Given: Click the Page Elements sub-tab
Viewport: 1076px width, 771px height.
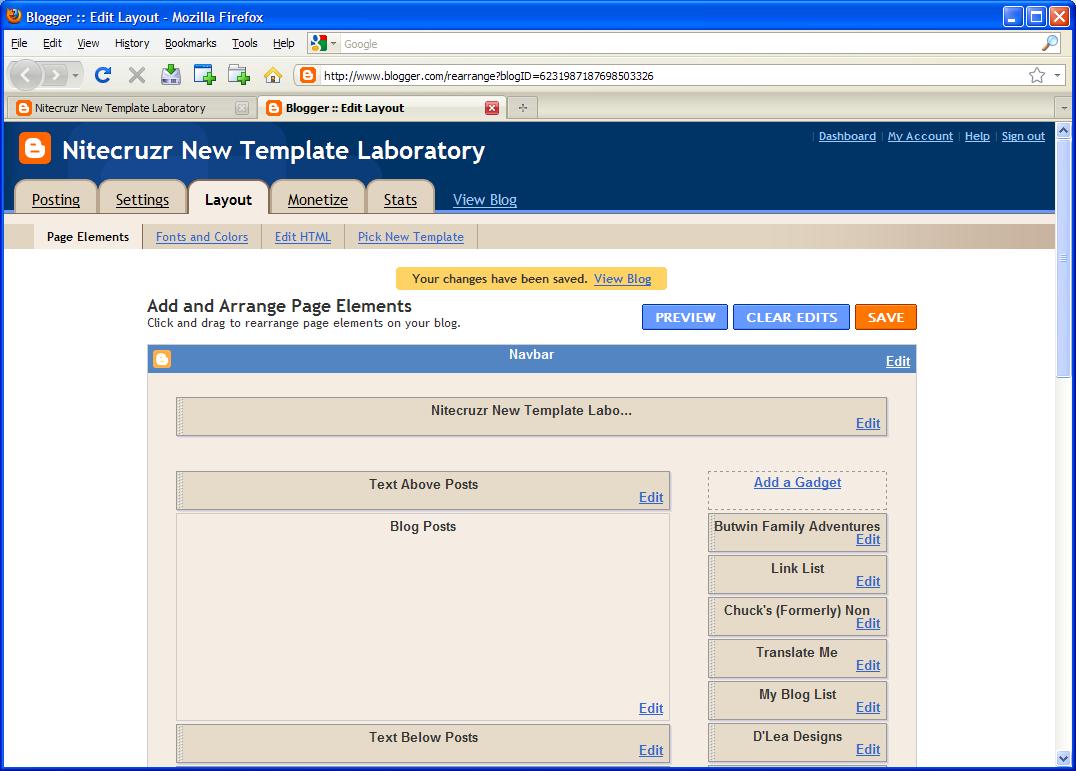Looking at the screenshot, I should point(88,237).
